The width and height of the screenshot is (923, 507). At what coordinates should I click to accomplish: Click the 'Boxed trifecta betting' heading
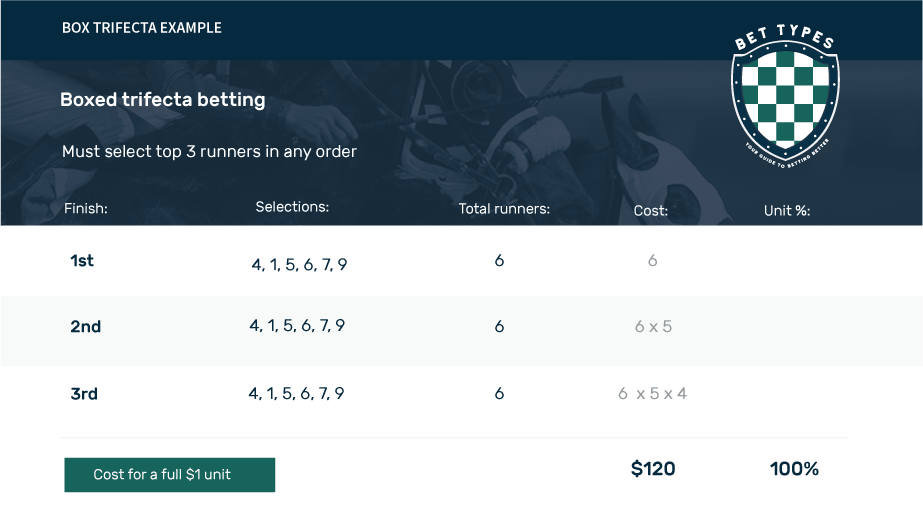coord(162,100)
